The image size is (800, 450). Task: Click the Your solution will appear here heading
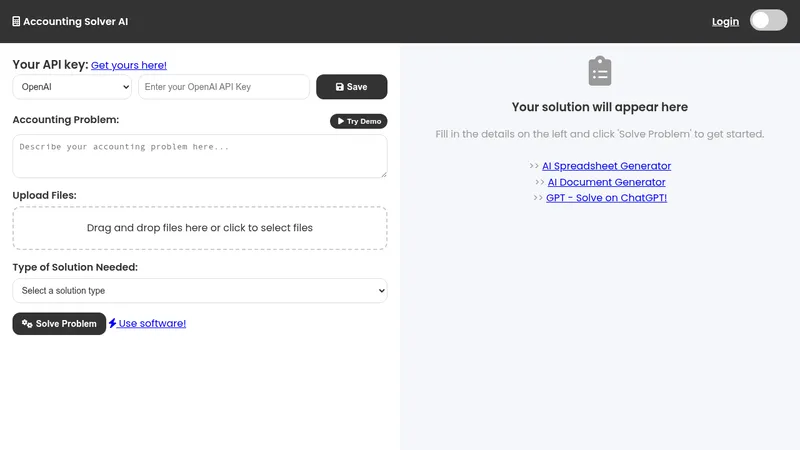[599, 107]
